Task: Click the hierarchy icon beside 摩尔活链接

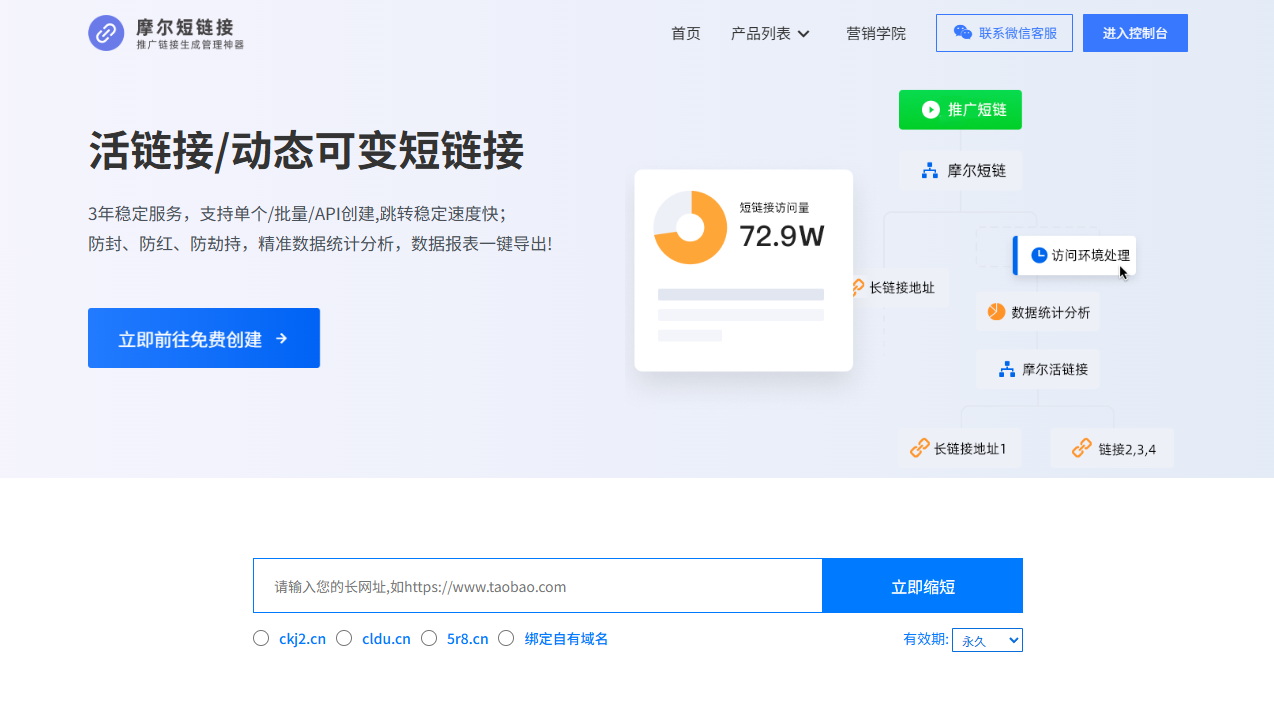Action: tap(1007, 369)
